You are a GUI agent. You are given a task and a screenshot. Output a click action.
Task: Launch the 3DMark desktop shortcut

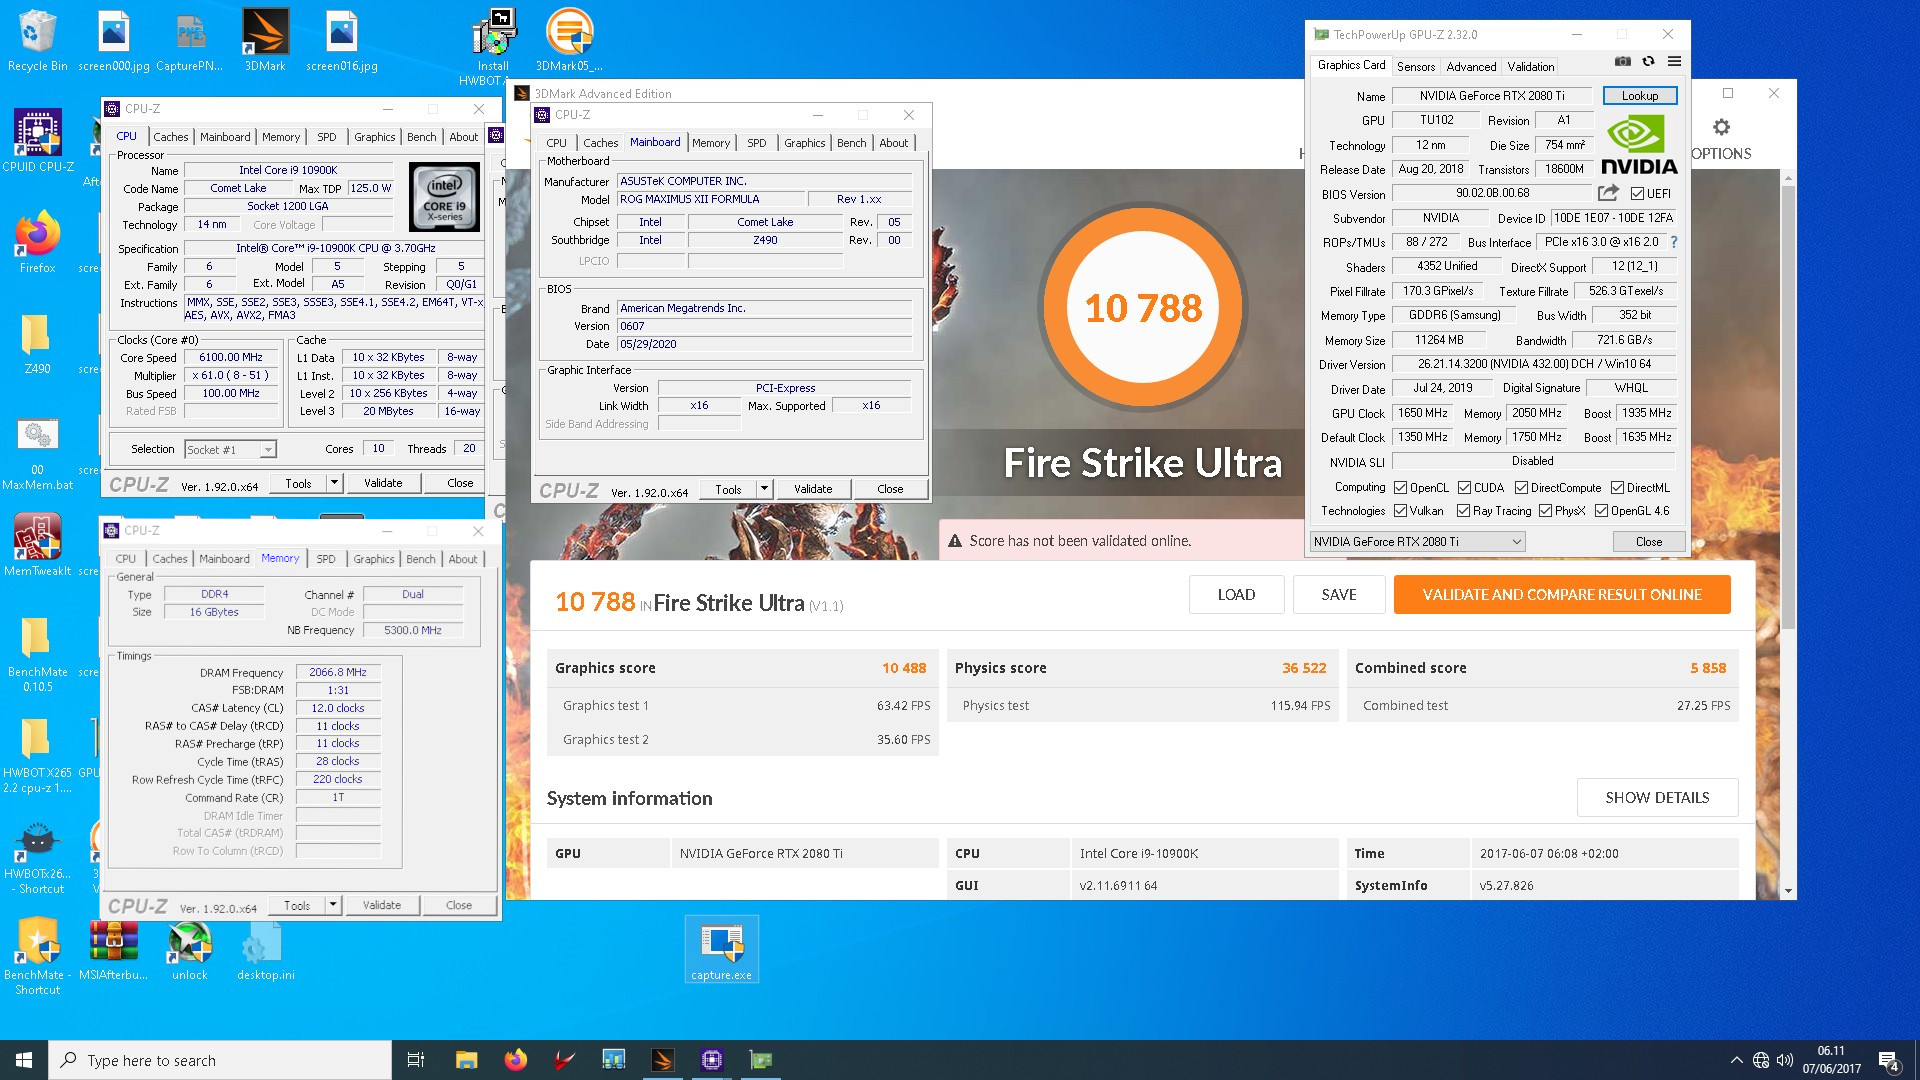point(265,41)
